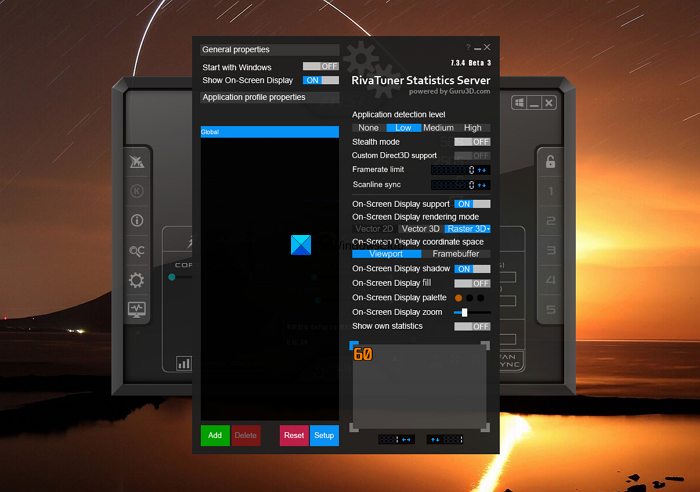The image size is (700, 492).
Task: Open the Setup button
Action: pyautogui.click(x=324, y=435)
